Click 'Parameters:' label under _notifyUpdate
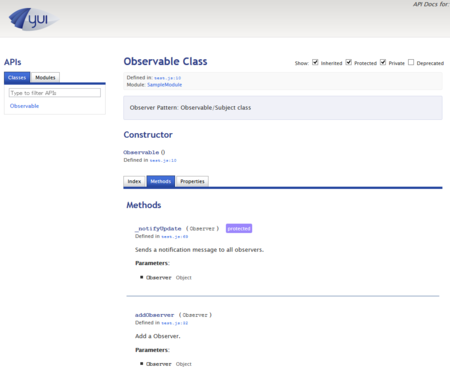The height and width of the screenshot is (368, 450). pos(152,263)
